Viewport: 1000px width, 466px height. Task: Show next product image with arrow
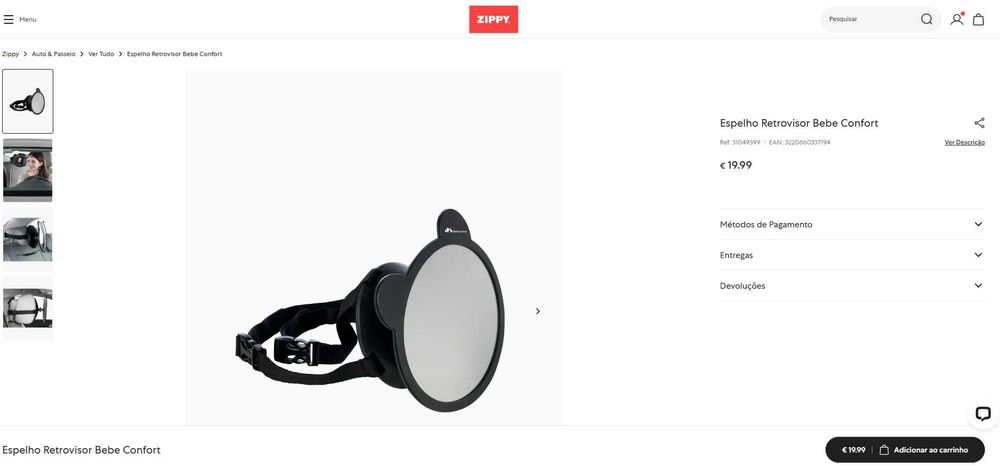pos(538,311)
